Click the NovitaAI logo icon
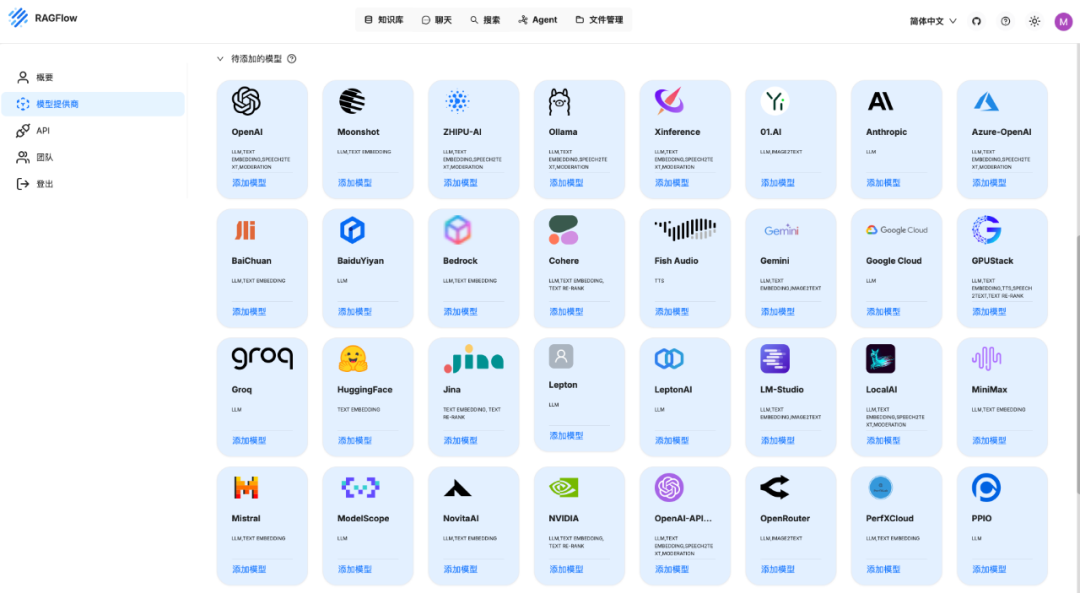This screenshot has width=1080, height=593. (x=457, y=489)
